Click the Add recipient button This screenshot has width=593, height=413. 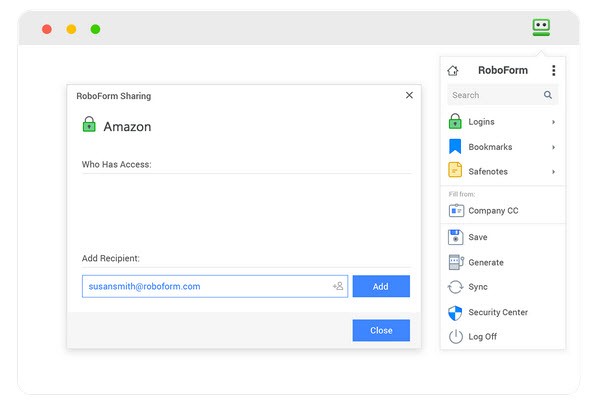coord(381,286)
